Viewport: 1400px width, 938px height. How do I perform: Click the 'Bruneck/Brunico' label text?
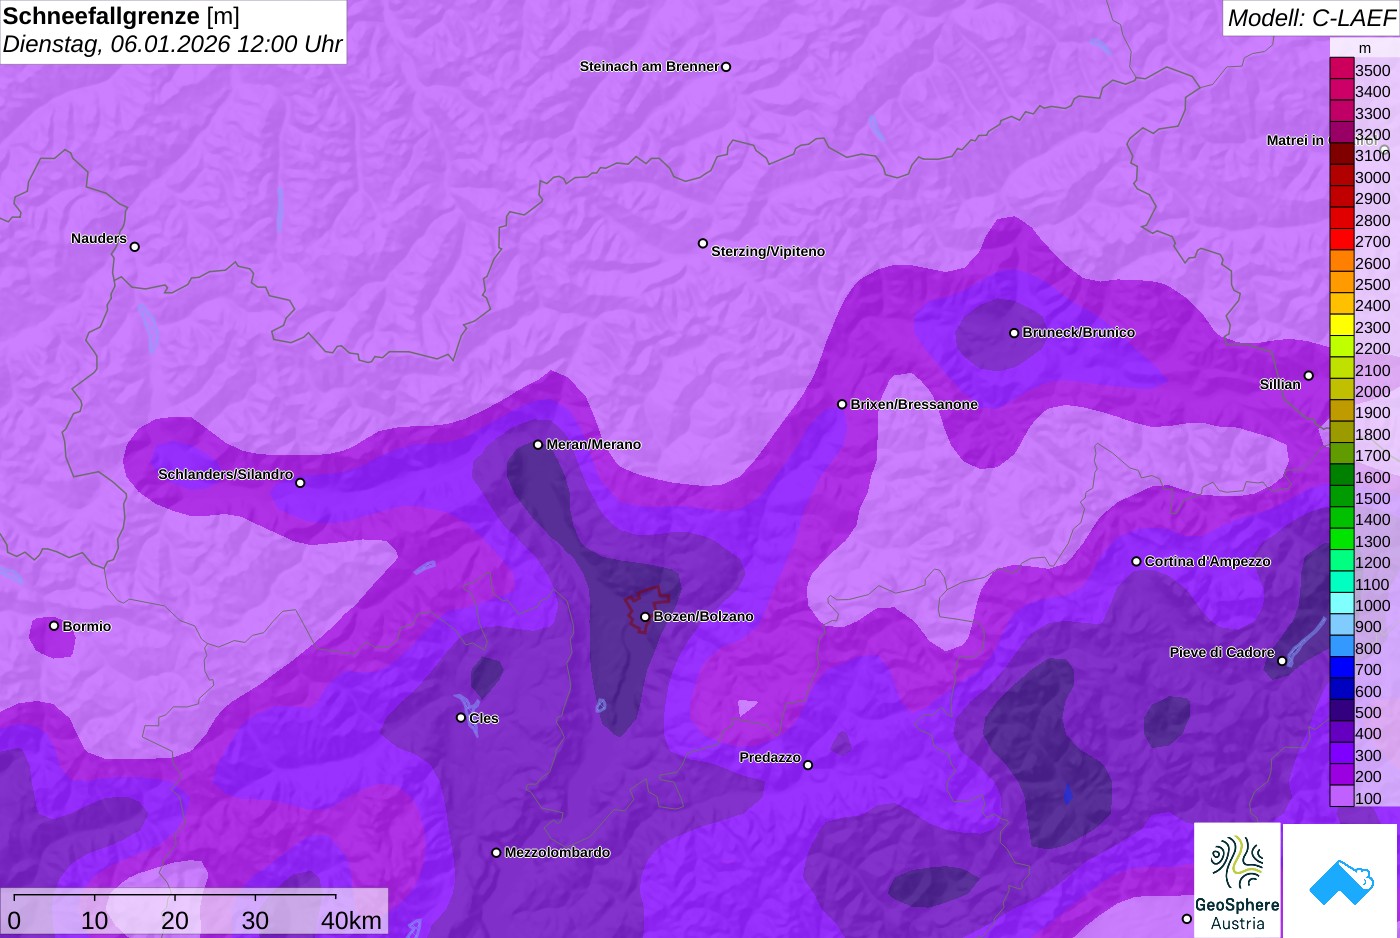[1079, 333]
